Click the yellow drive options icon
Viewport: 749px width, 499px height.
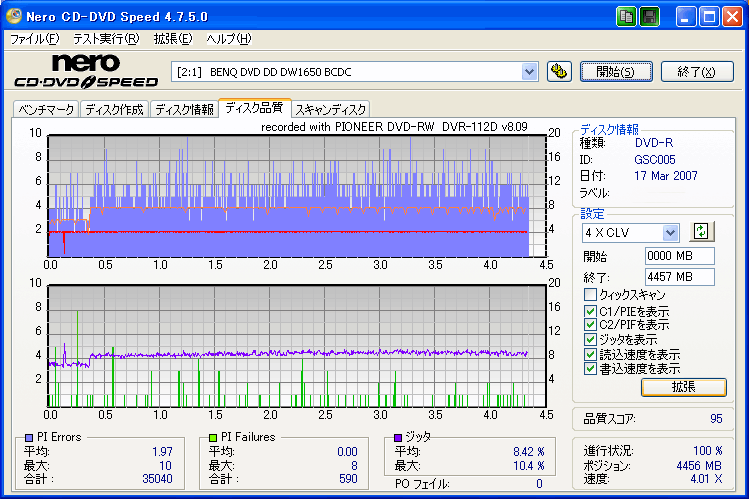(559, 71)
